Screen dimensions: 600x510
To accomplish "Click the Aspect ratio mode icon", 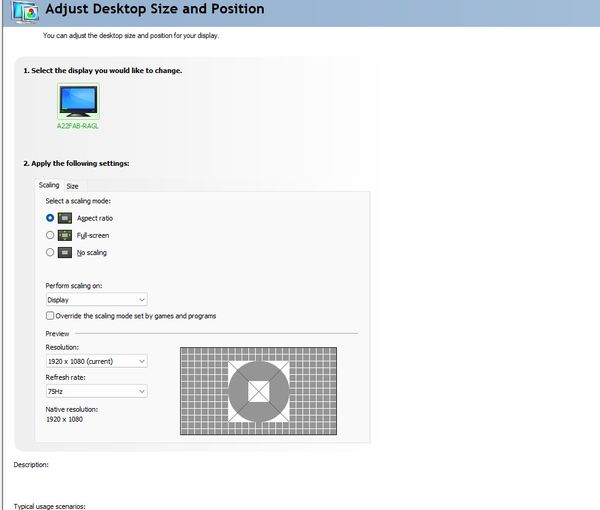I will click(x=65, y=218).
